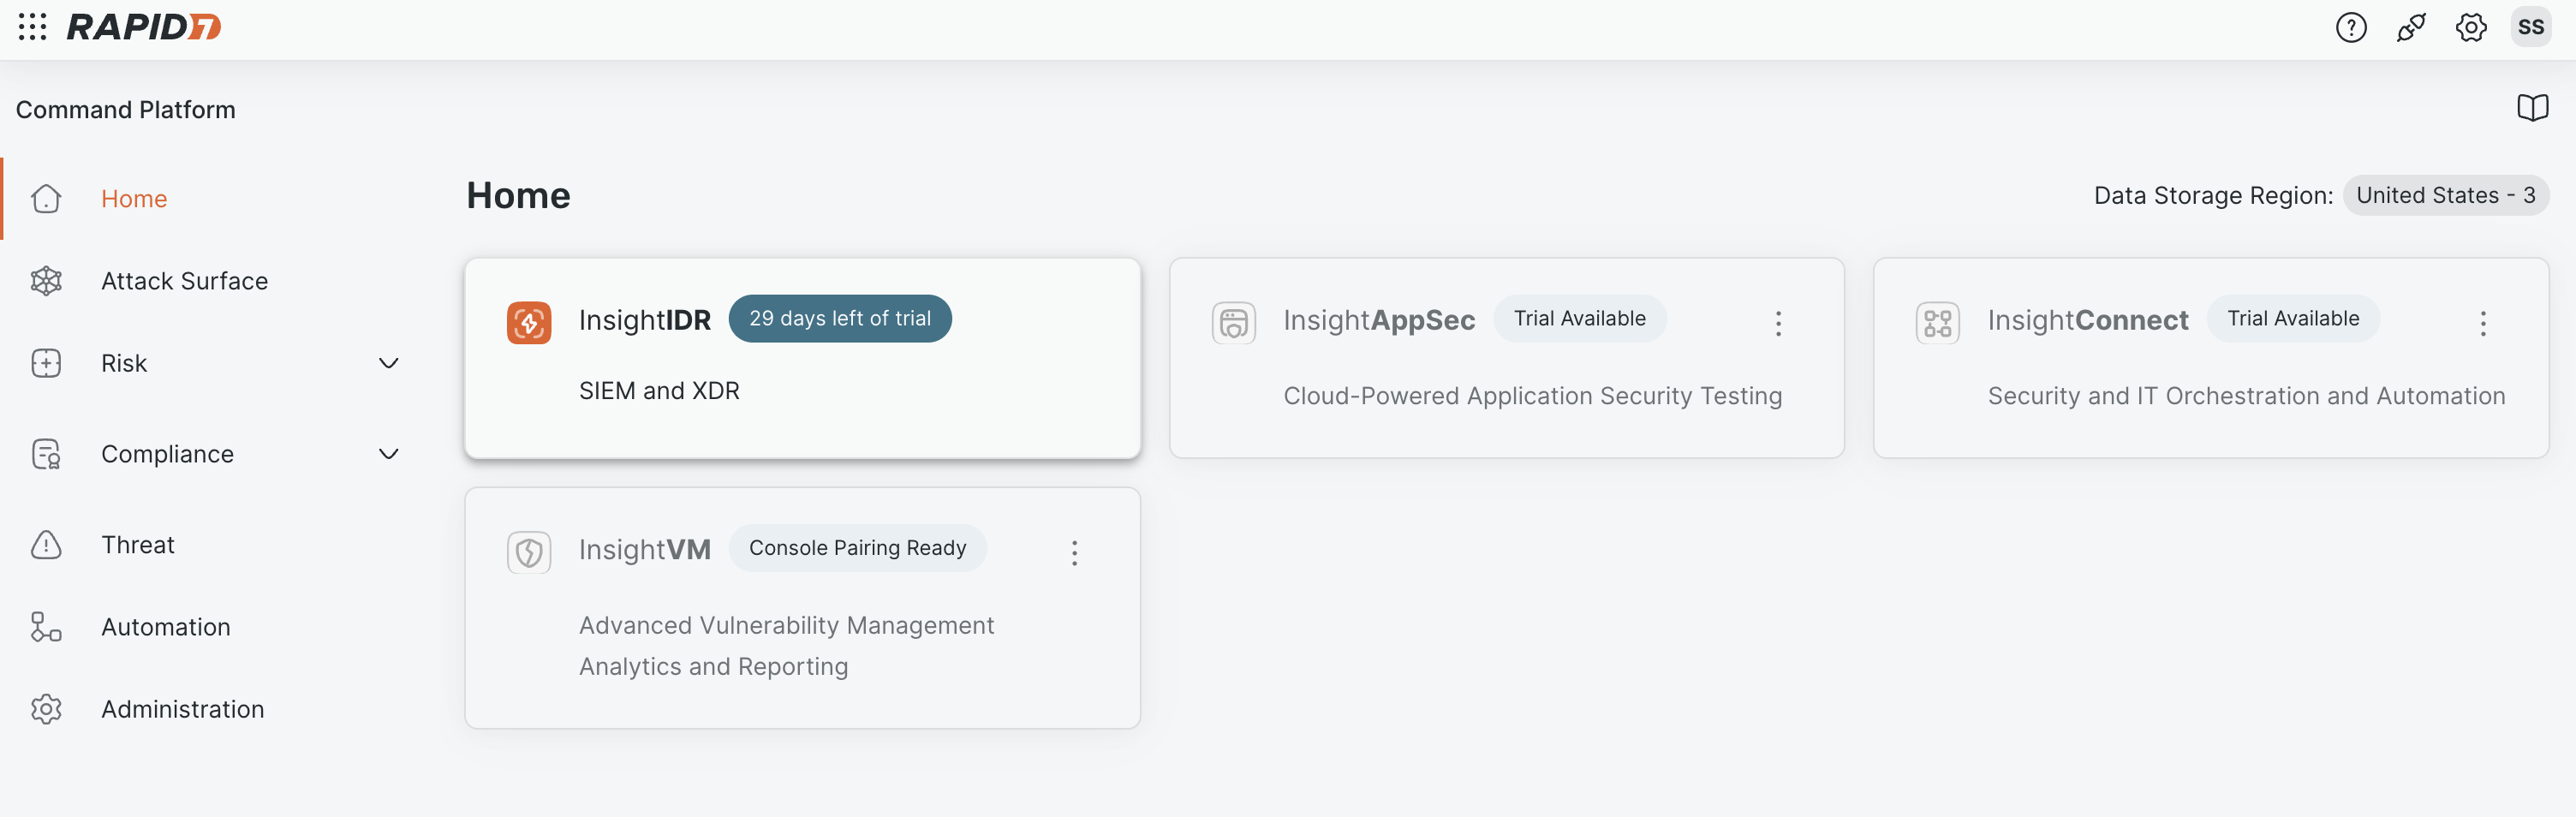Expand the Compliance menu chevron
The height and width of the screenshot is (817, 2576).
tap(389, 454)
